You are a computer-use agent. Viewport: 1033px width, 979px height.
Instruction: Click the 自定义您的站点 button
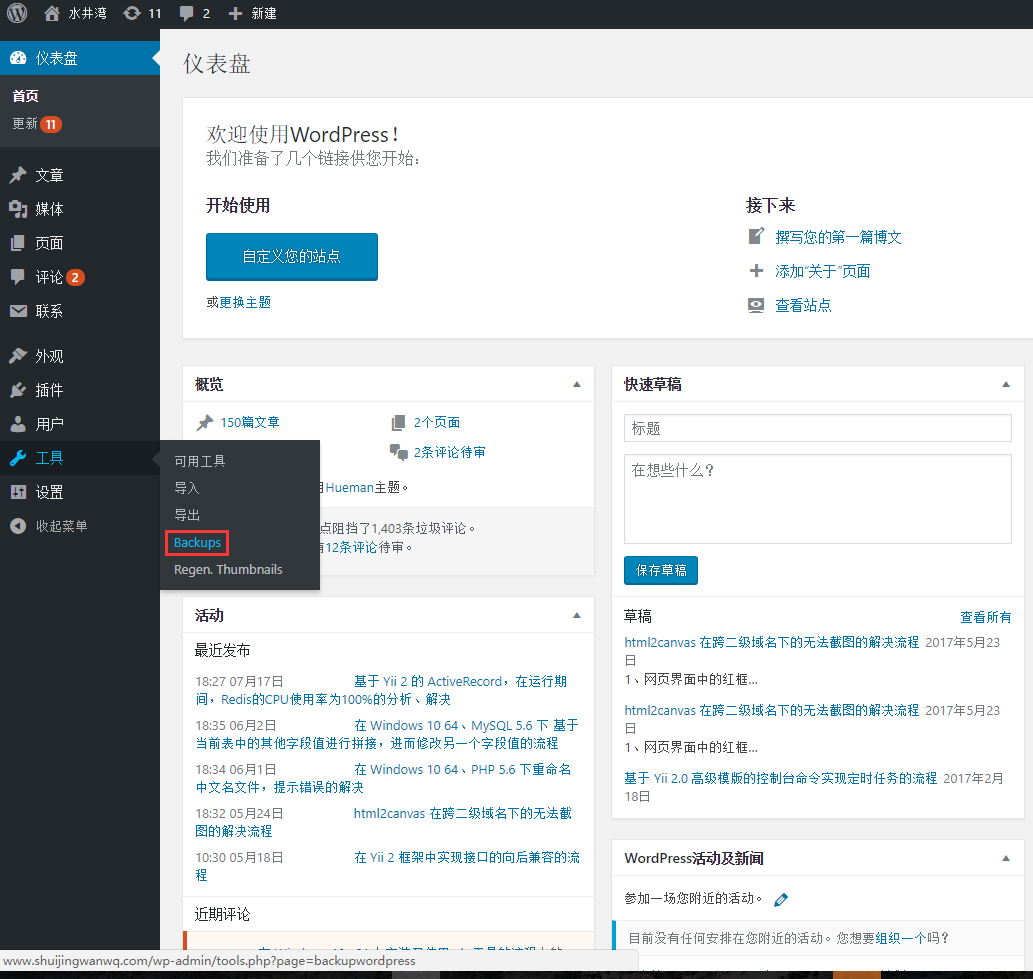pyautogui.click(x=291, y=257)
